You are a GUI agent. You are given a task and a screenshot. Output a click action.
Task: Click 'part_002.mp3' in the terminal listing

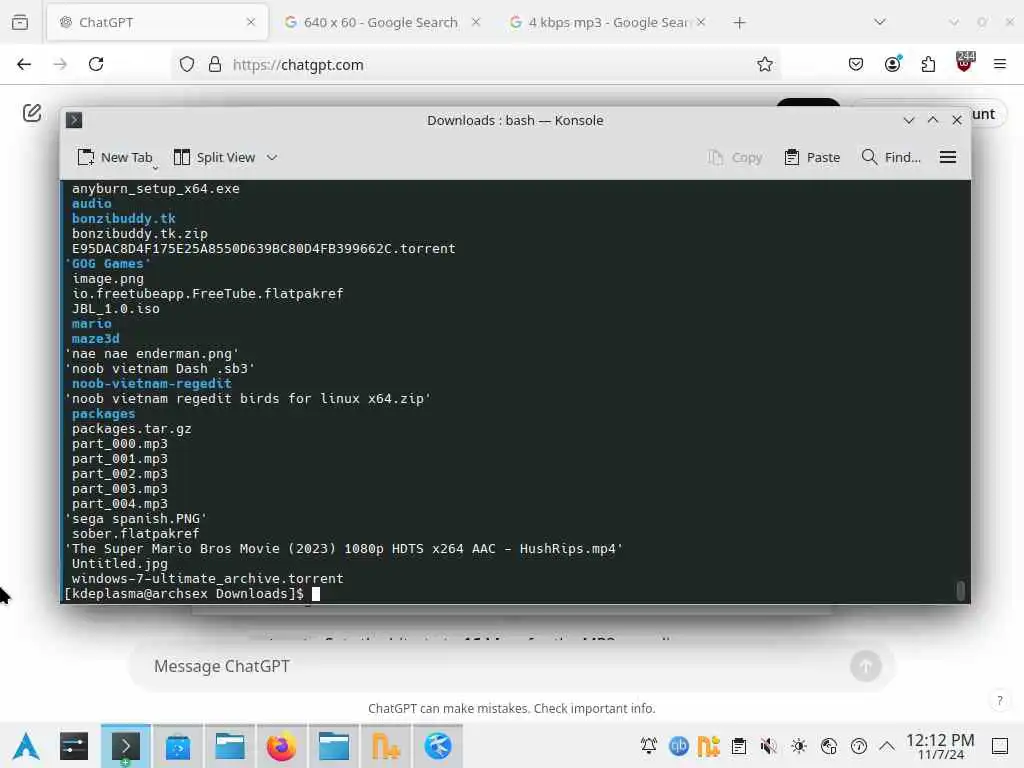(x=120, y=474)
